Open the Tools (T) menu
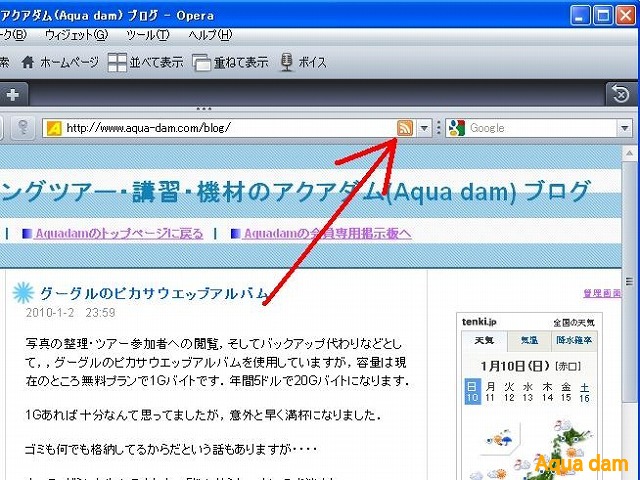Image resolution: width=640 pixels, height=480 pixels. click(147, 36)
